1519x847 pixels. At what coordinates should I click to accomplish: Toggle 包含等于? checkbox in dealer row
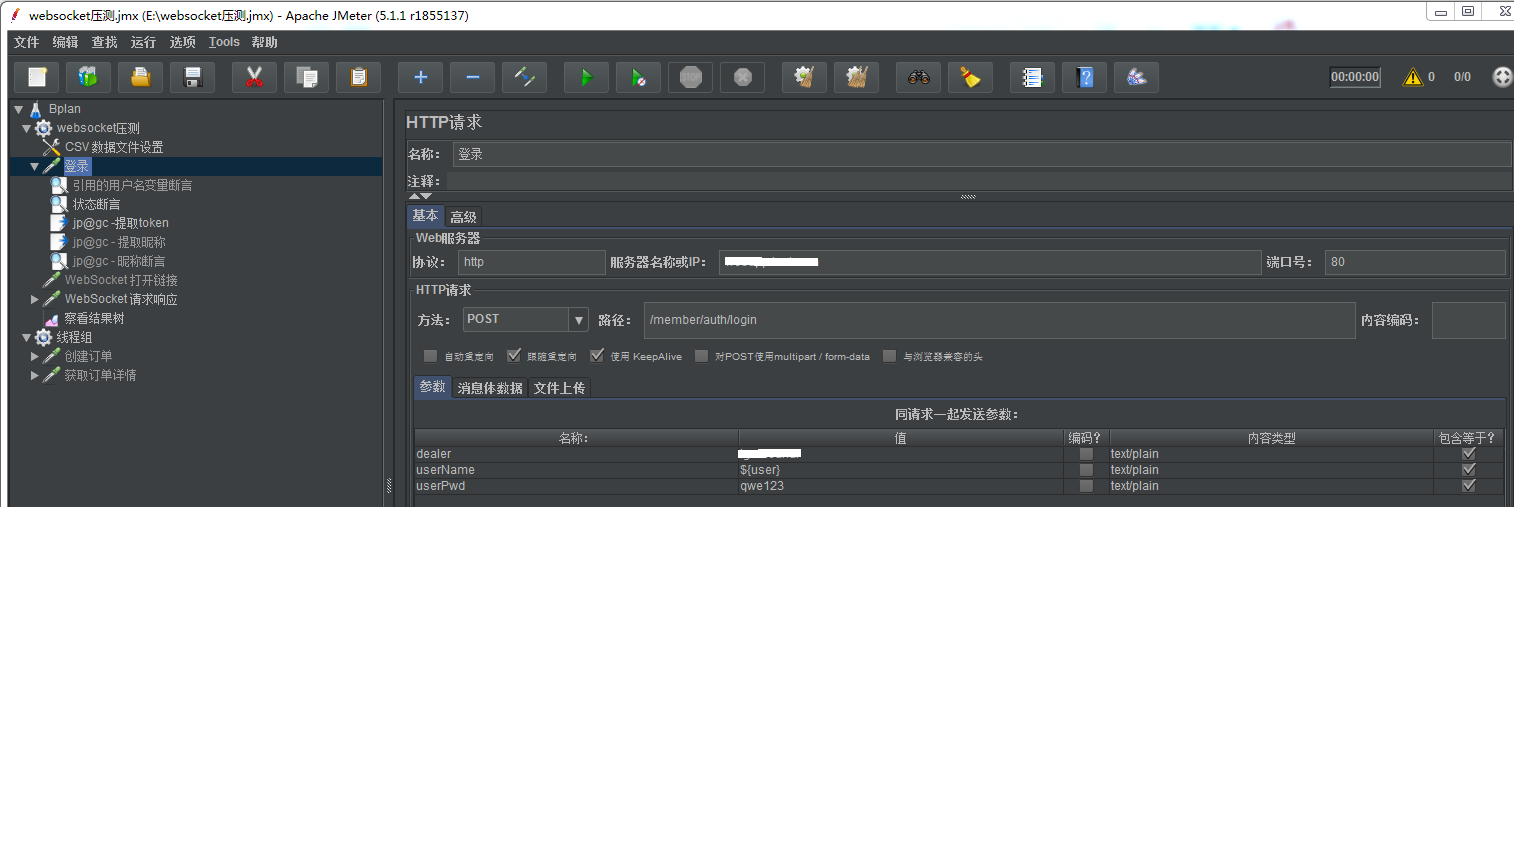point(1468,454)
